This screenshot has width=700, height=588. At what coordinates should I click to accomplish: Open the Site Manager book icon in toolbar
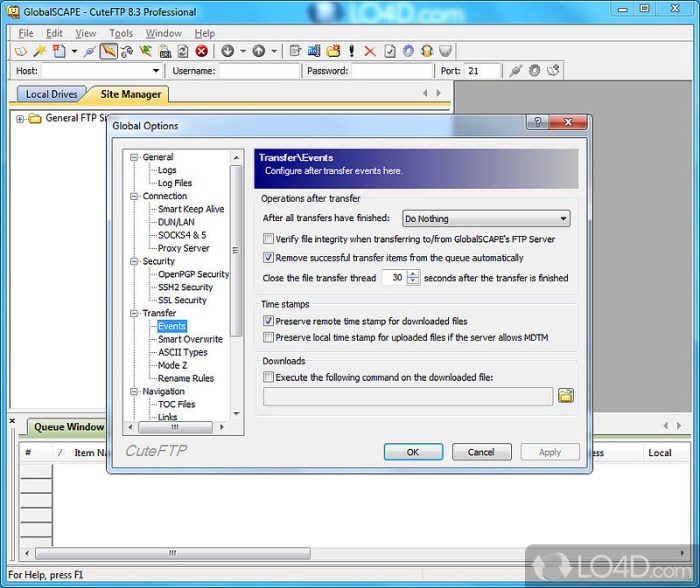point(20,51)
